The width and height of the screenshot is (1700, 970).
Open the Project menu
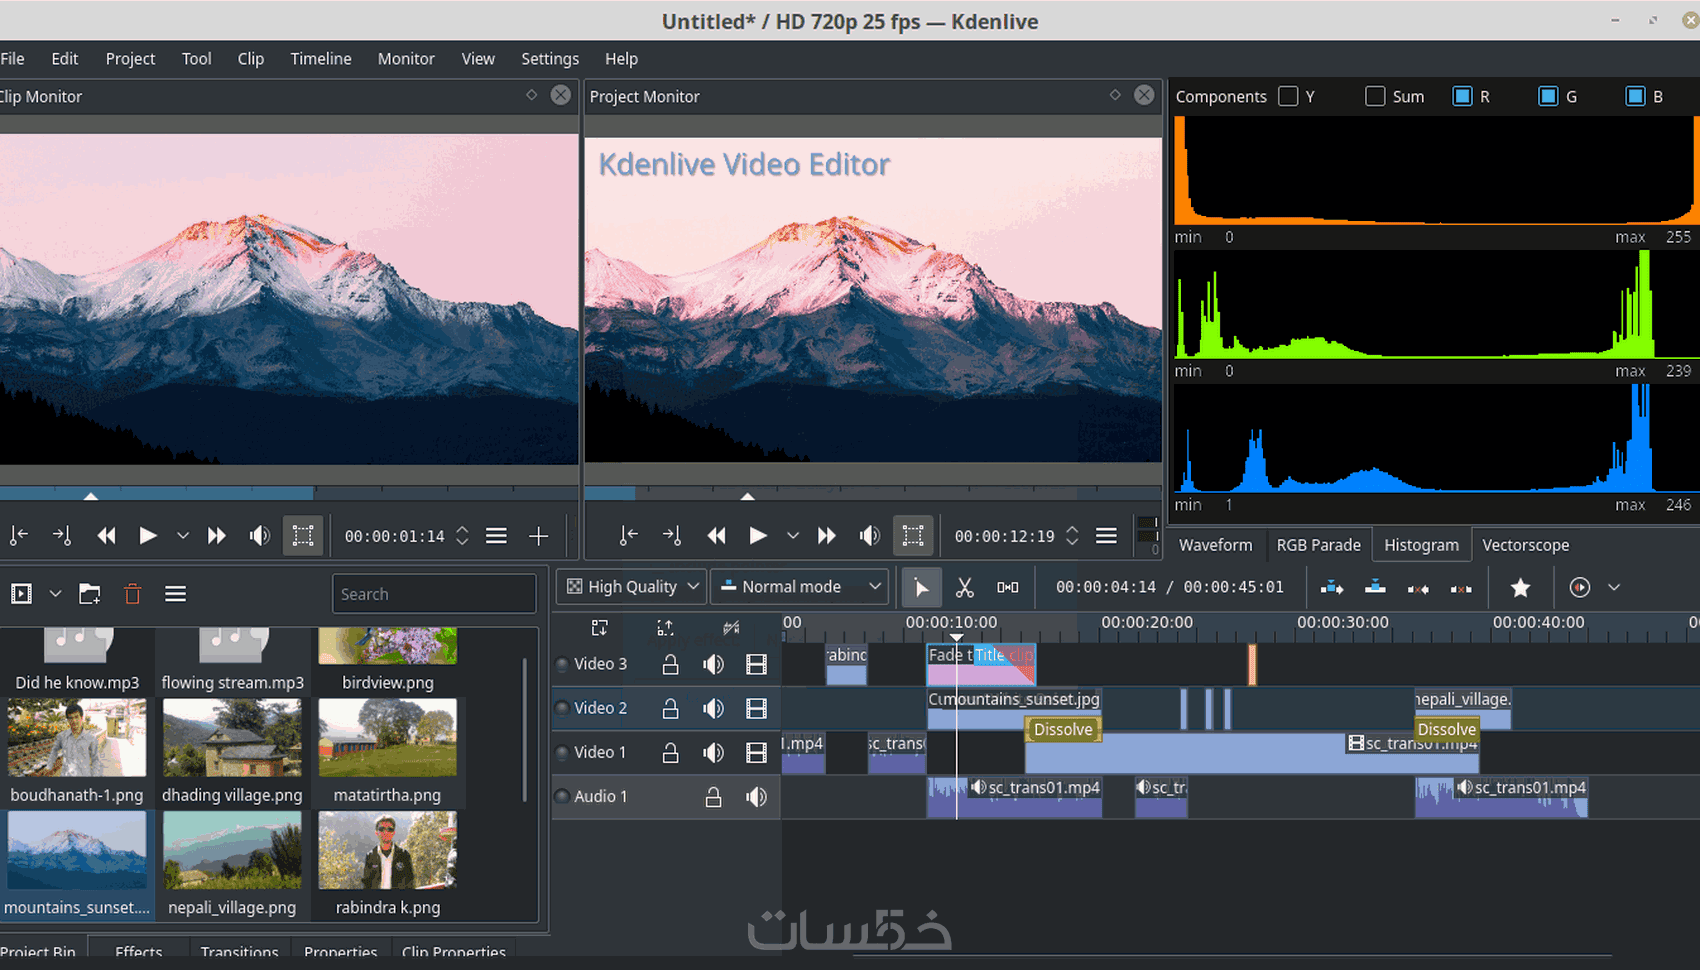tap(130, 59)
